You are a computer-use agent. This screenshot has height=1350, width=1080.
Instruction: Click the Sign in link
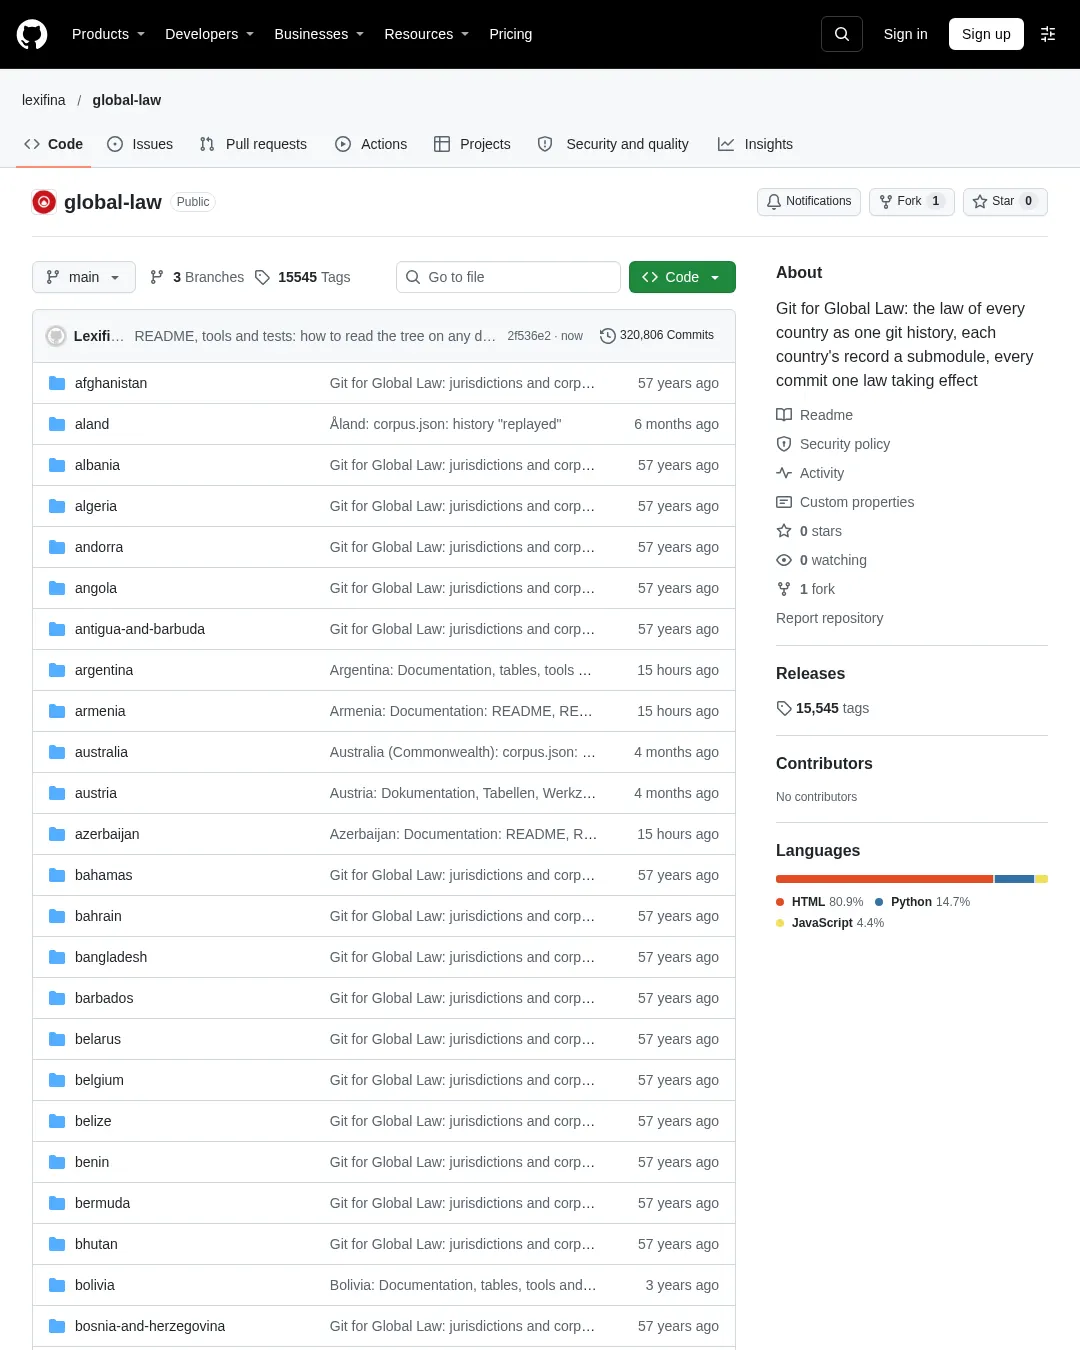click(x=905, y=34)
